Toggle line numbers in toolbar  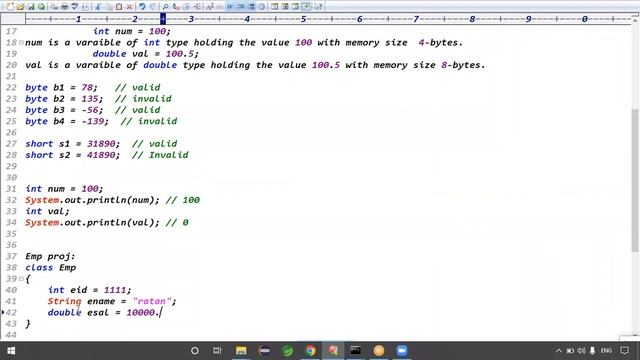coord(251,7)
